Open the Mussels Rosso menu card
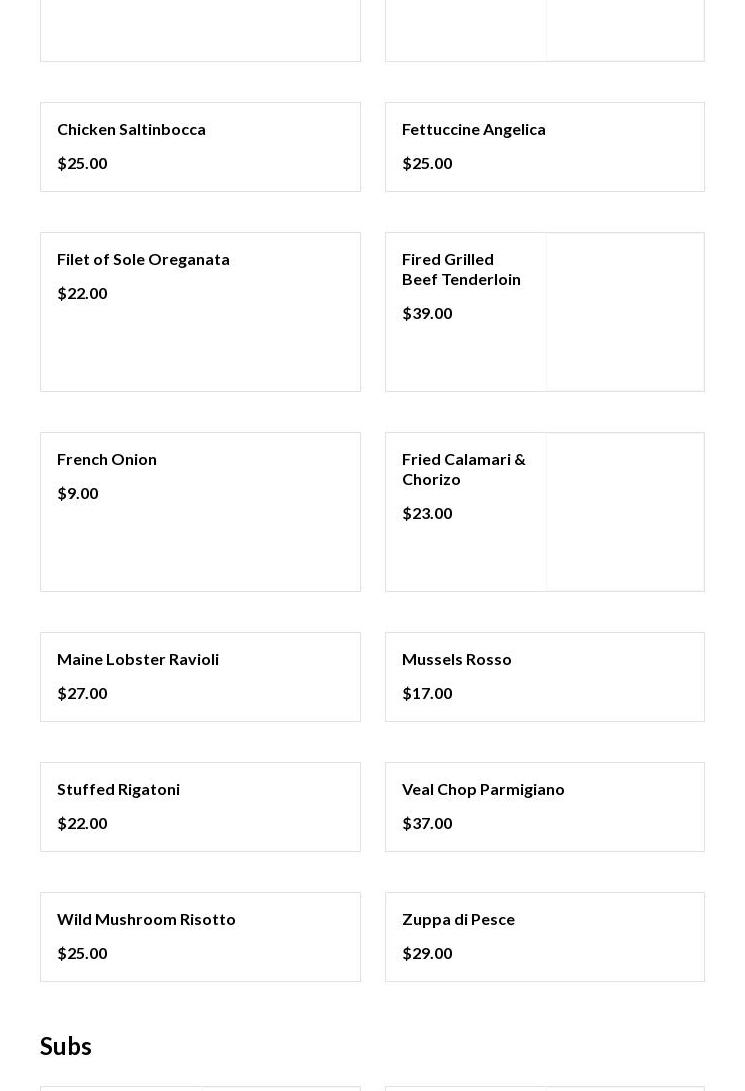Viewport: 745px width, 1091px height. 457,659
